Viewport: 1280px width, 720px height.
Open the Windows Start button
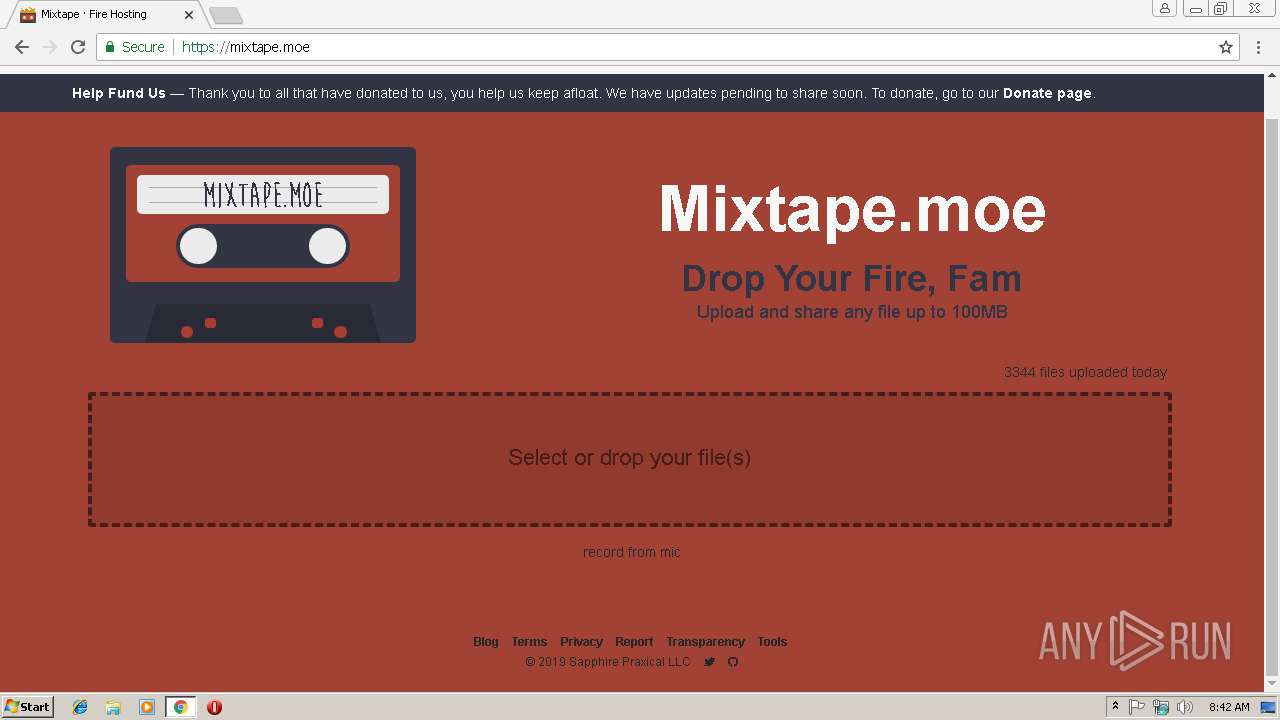(28, 706)
